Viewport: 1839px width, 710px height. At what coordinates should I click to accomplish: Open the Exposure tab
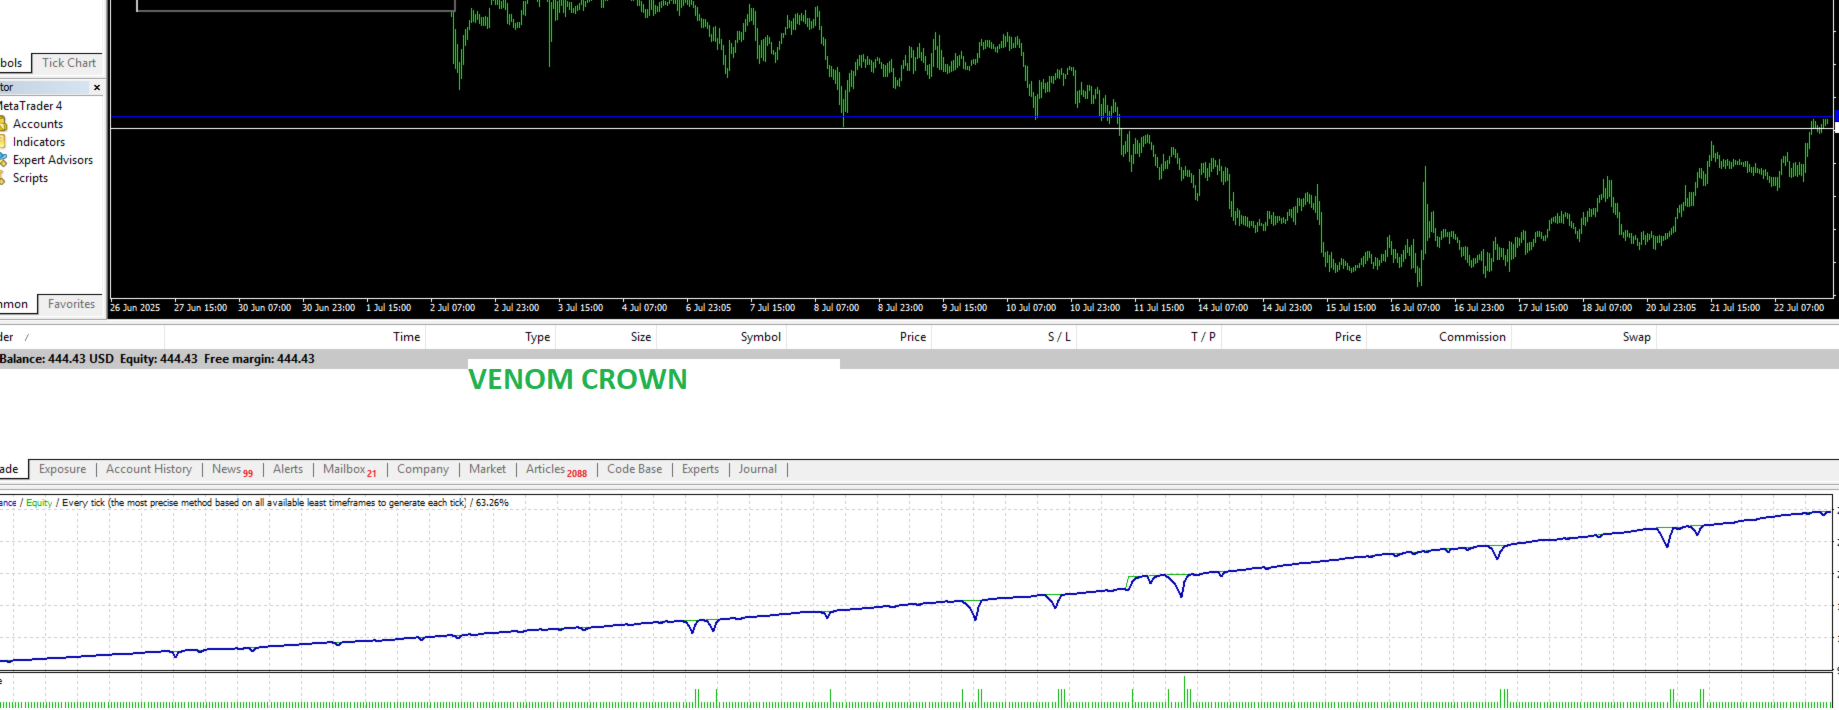point(62,469)
